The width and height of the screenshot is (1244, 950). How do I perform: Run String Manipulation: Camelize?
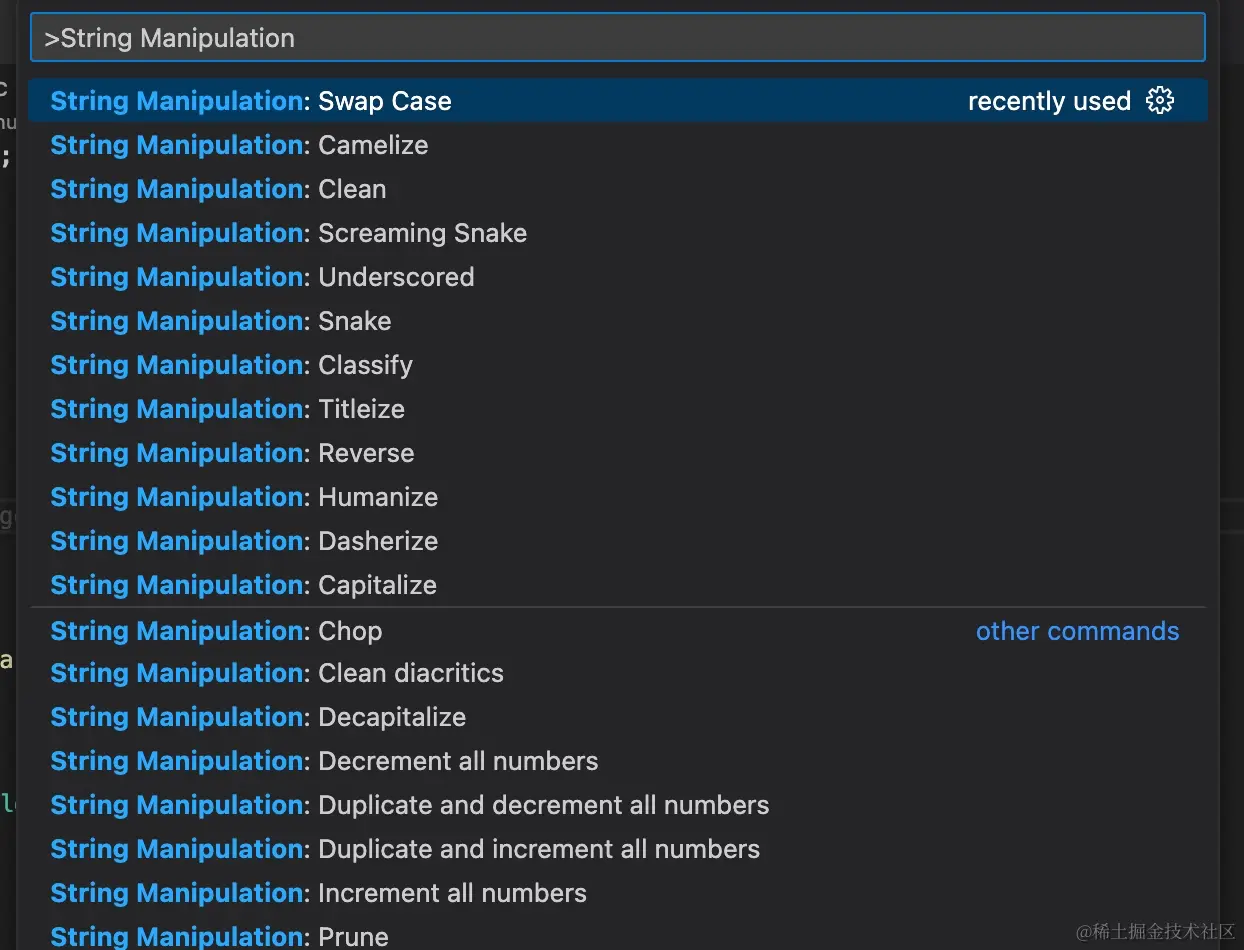pyautogui.click(x=618, y=145)
